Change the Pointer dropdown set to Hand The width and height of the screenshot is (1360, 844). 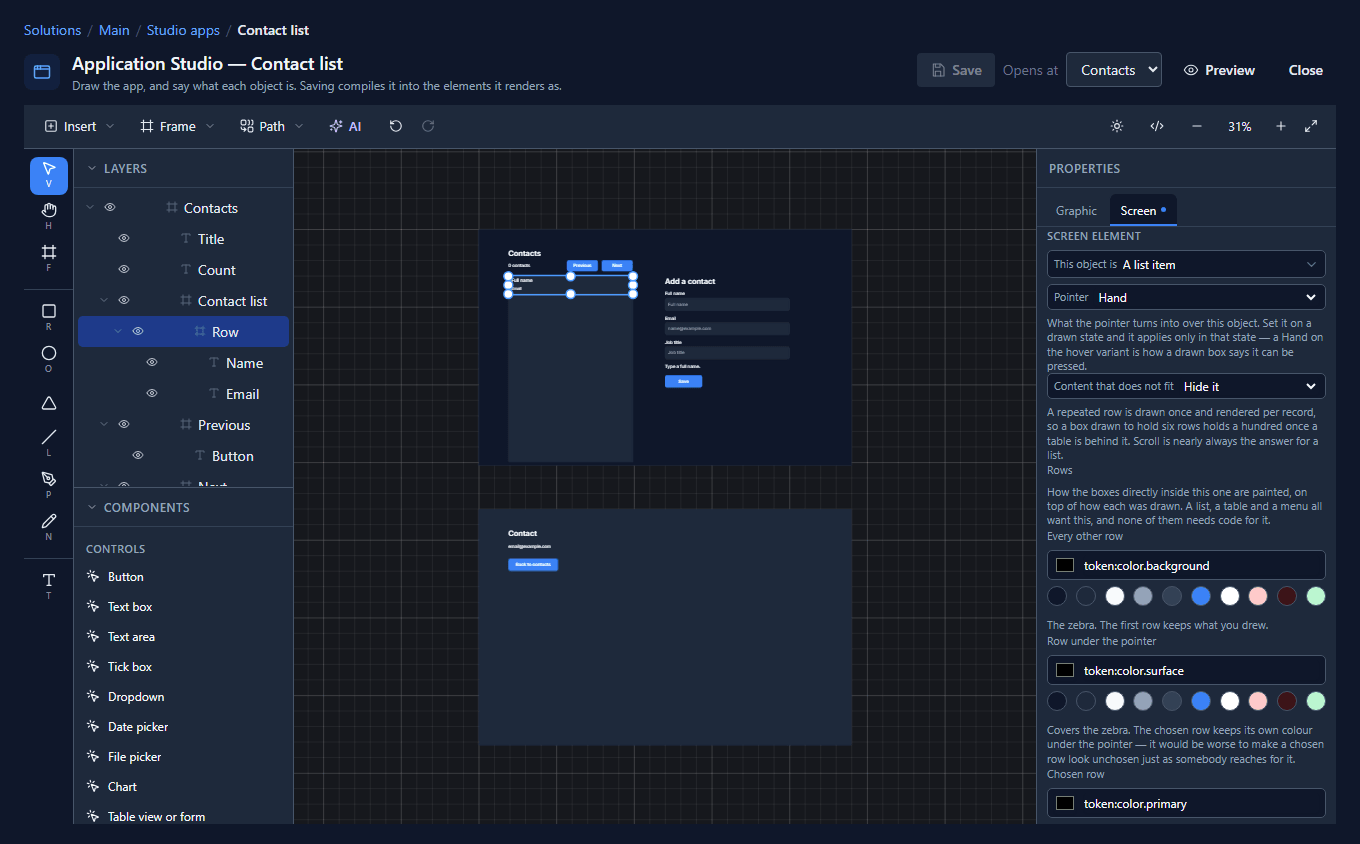[x=1186, y=297]
